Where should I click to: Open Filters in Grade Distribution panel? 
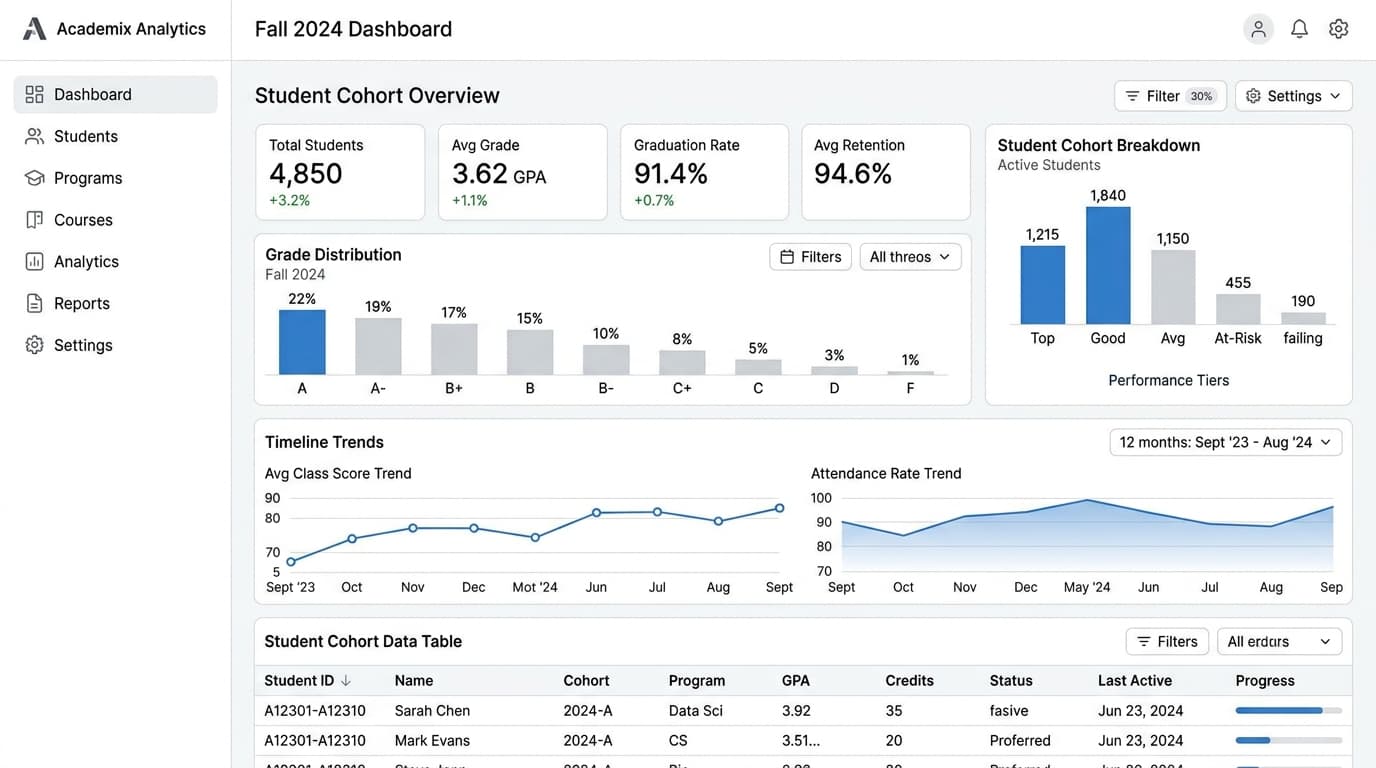pyautogui.click(x=810, y=257)
